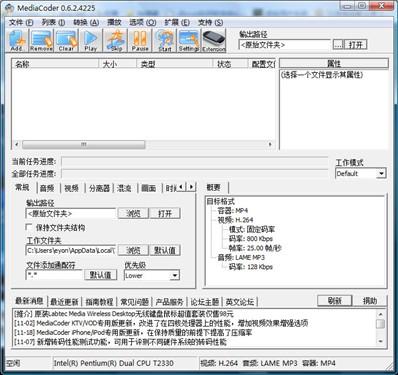Switch to the 分离器 tab
Screen dimensions: 398x375
coord(99,188)
